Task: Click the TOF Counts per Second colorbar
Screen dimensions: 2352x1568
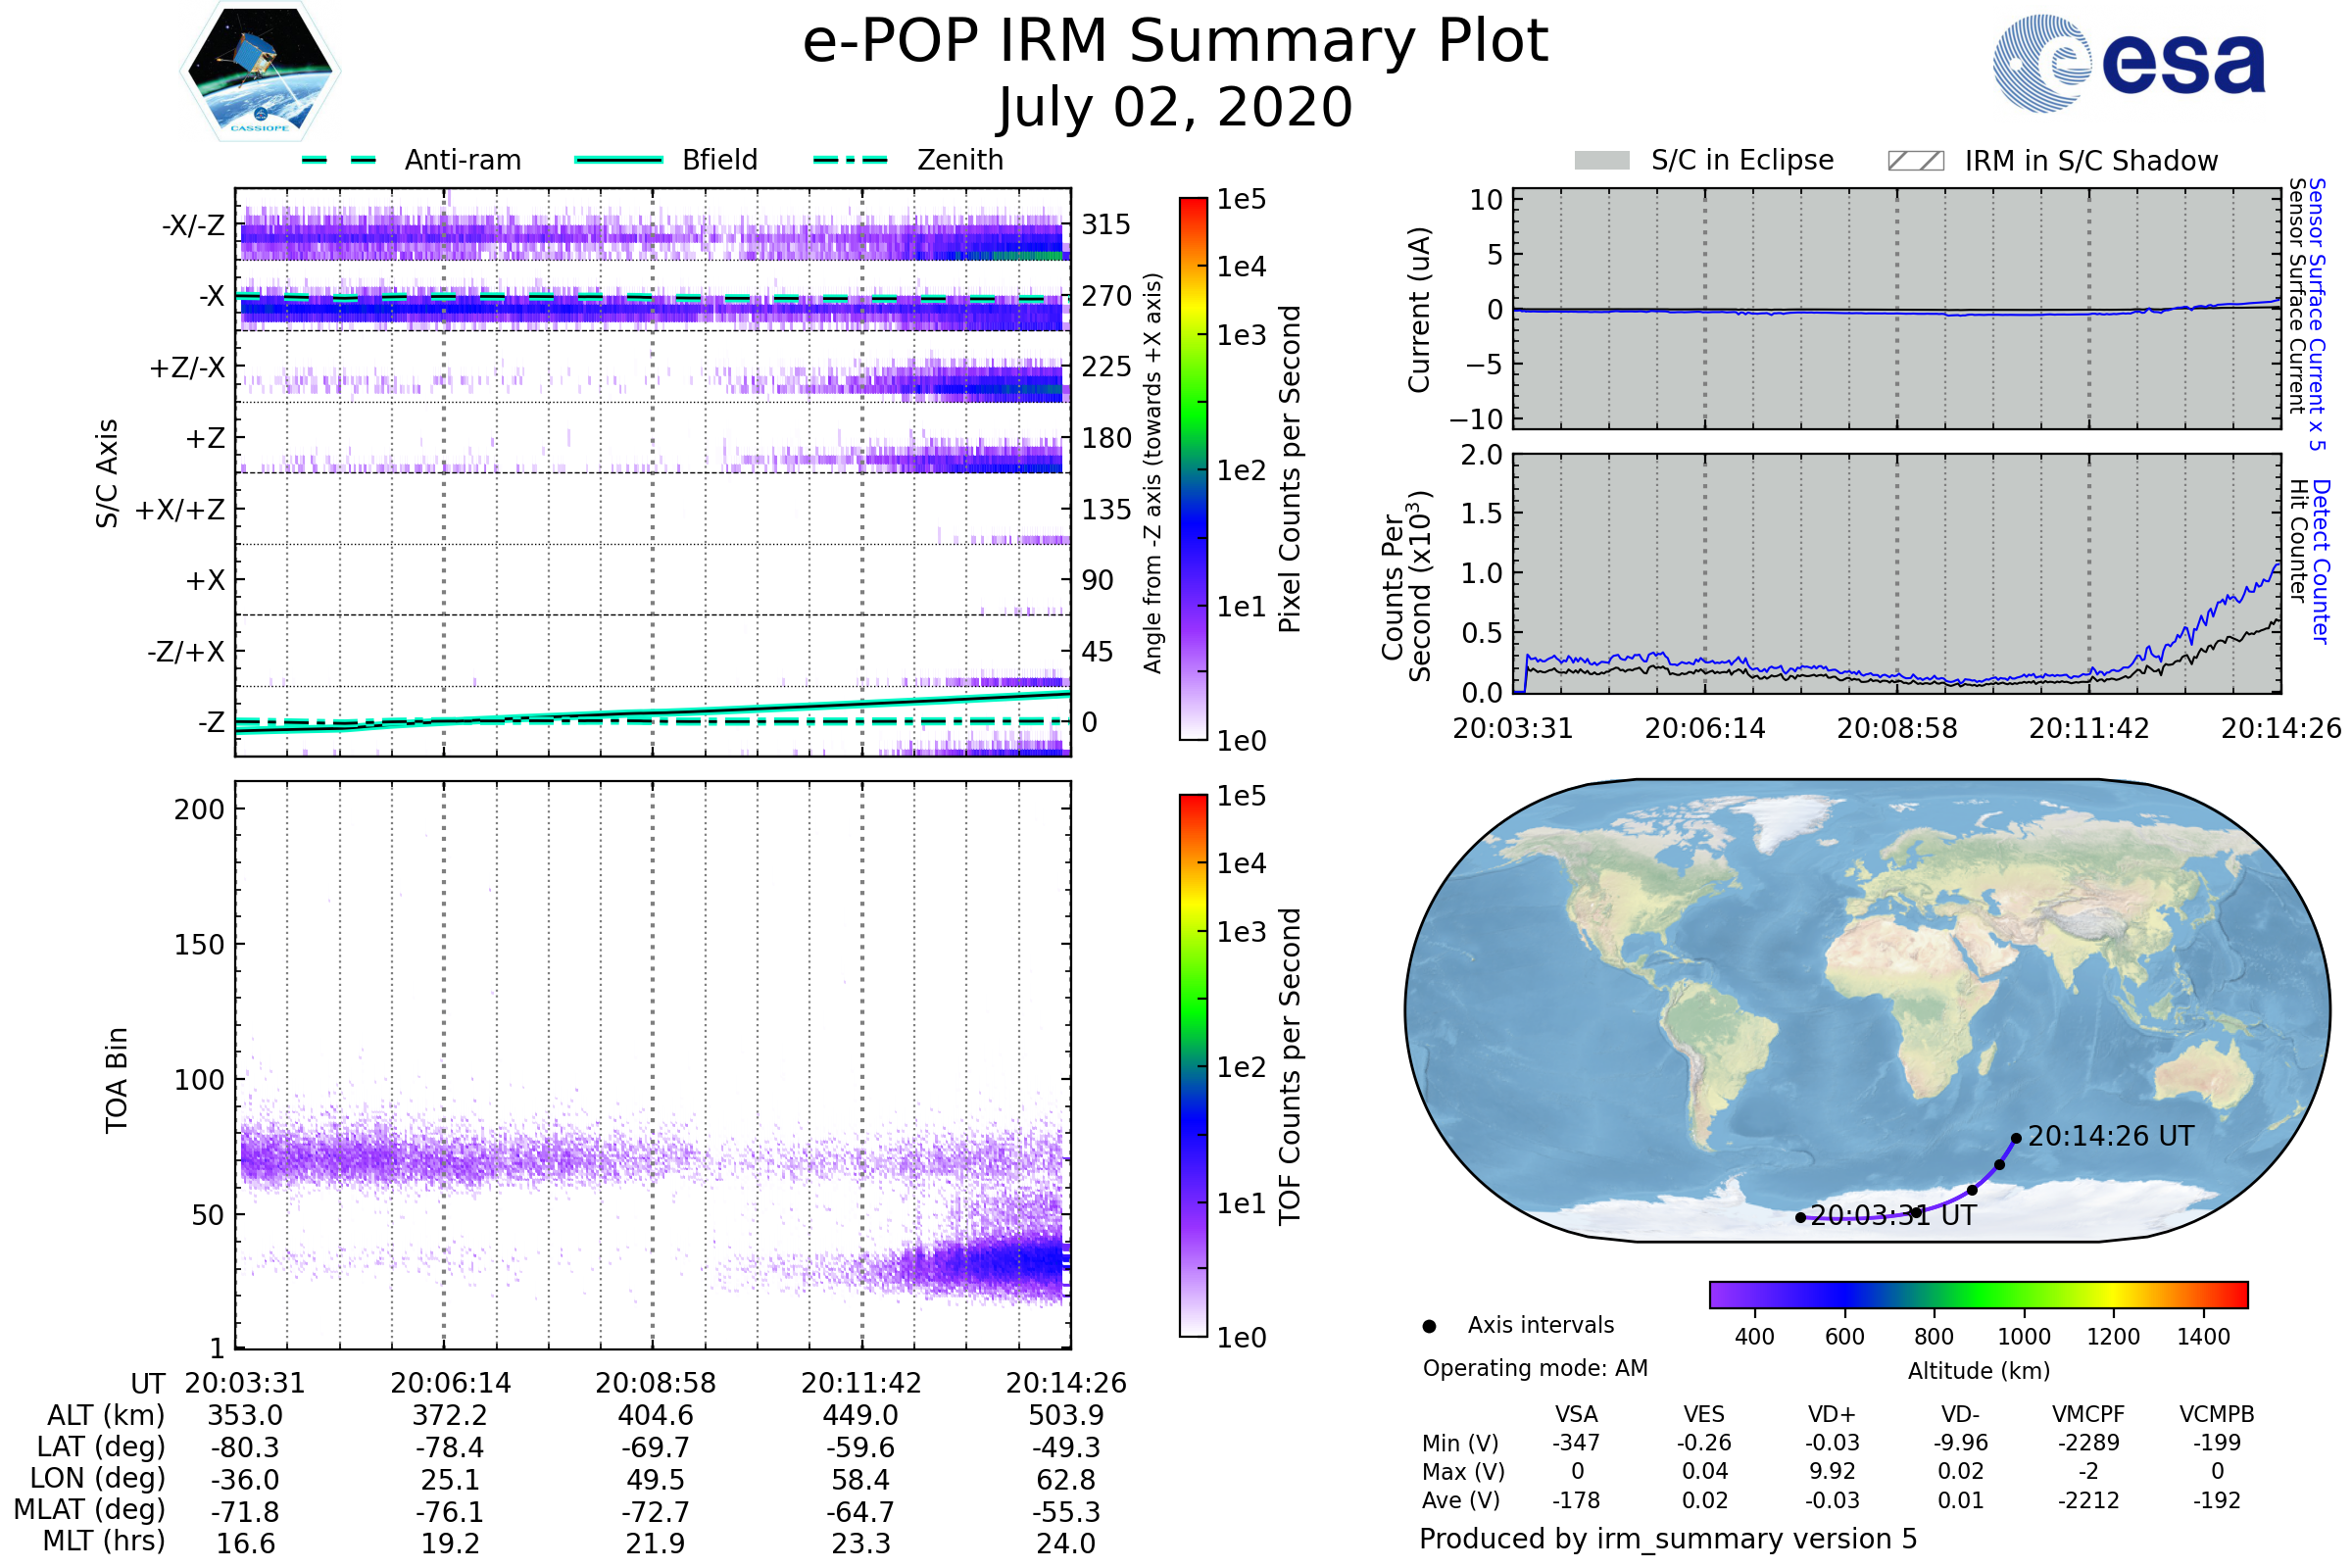Action: 1193,1065
